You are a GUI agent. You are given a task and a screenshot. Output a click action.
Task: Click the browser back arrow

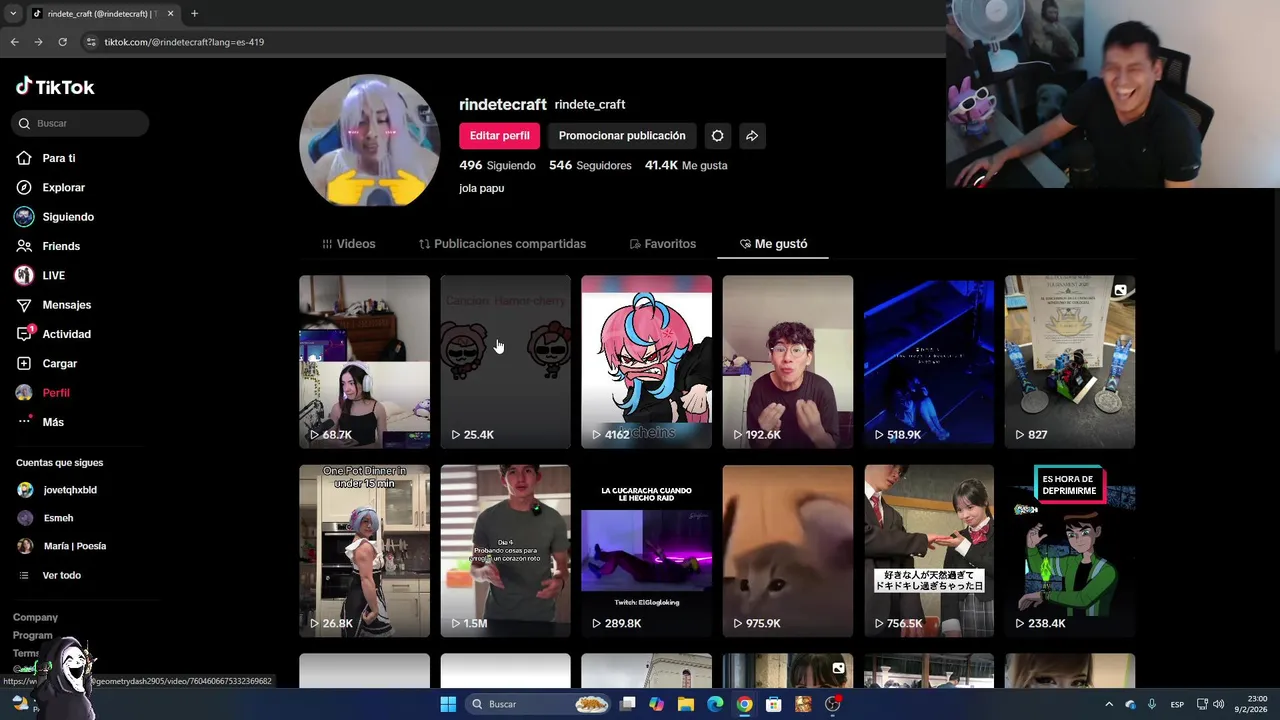coord(14,42)
